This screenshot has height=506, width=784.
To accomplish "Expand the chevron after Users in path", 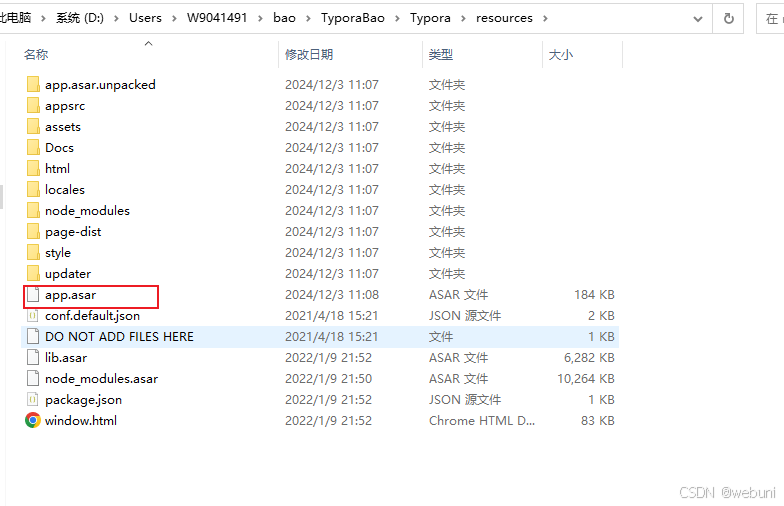I will coord(174,18).
